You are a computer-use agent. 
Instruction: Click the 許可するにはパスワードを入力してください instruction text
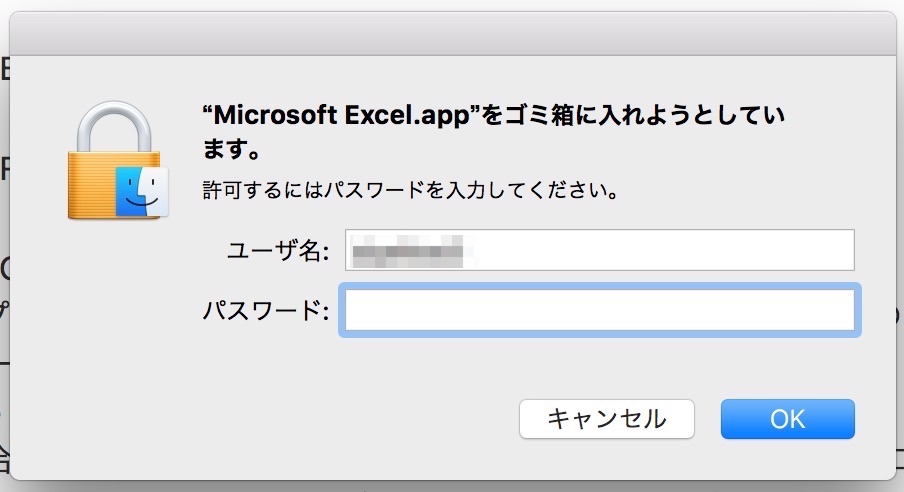pyautogui.click(x=409, y=189)
